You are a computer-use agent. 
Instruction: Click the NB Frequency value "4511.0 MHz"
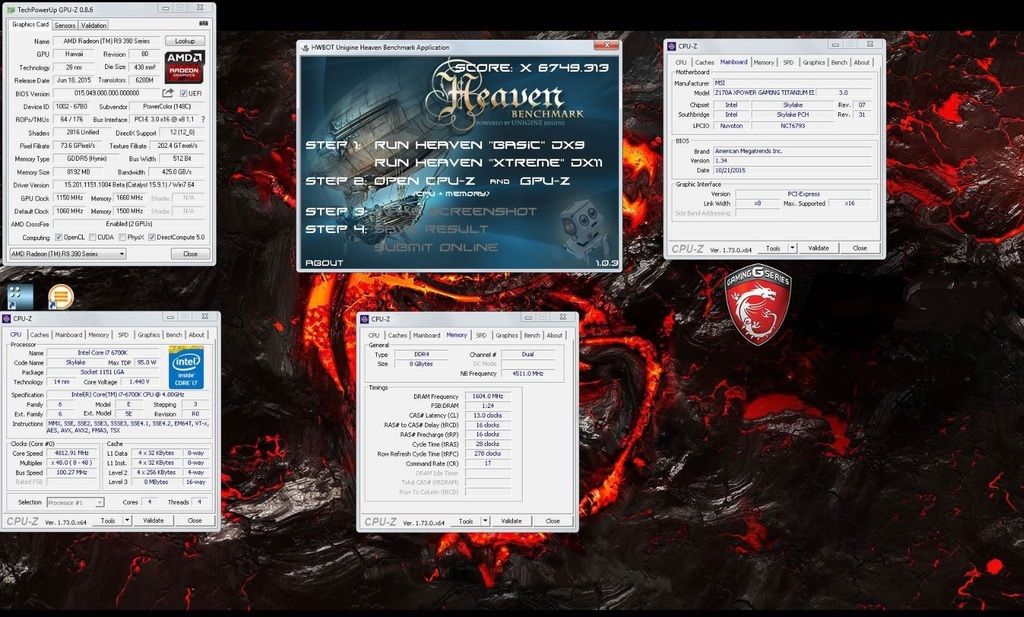click(x=527, y=373)
